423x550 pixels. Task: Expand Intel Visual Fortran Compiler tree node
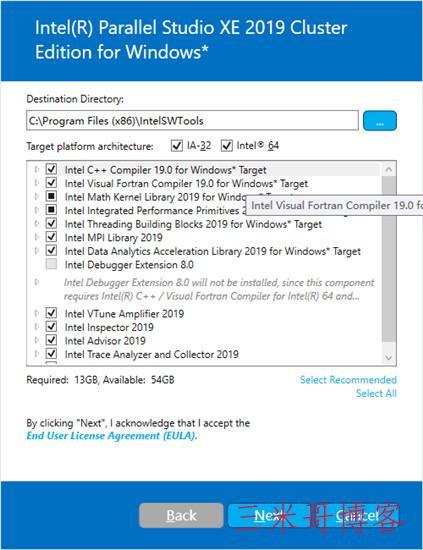pos(36,183)
